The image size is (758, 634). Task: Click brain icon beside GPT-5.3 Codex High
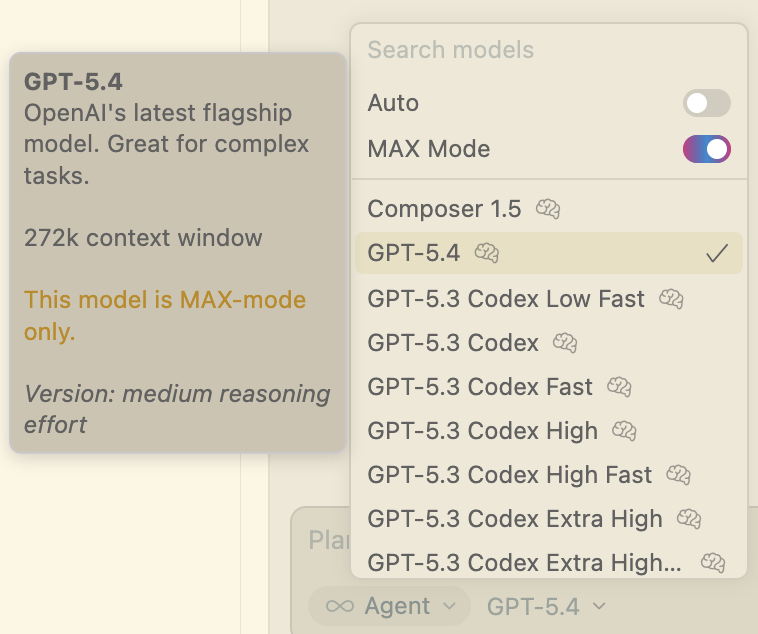pos(624,431)
